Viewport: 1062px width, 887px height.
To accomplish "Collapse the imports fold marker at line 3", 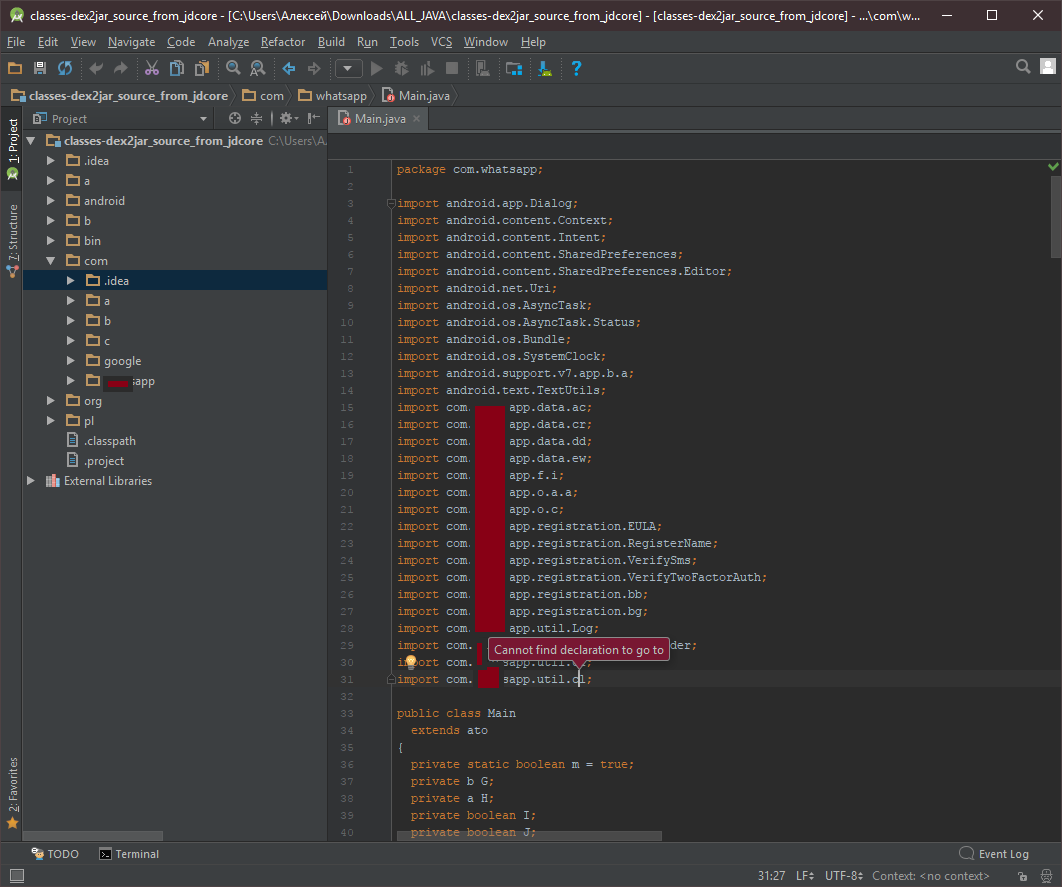I will 391,203.
